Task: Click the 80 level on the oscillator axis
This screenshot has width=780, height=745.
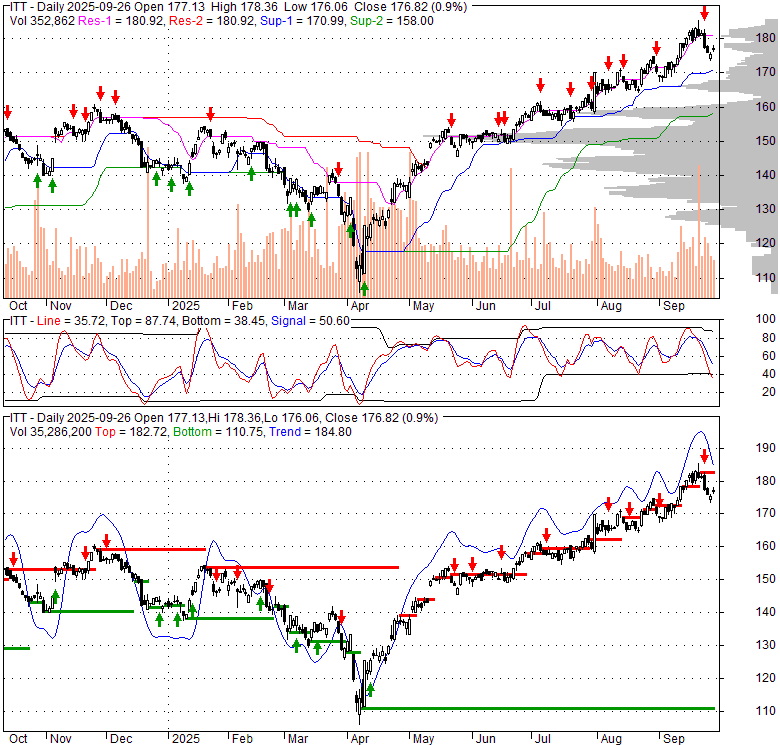Action: coord(769,338)
